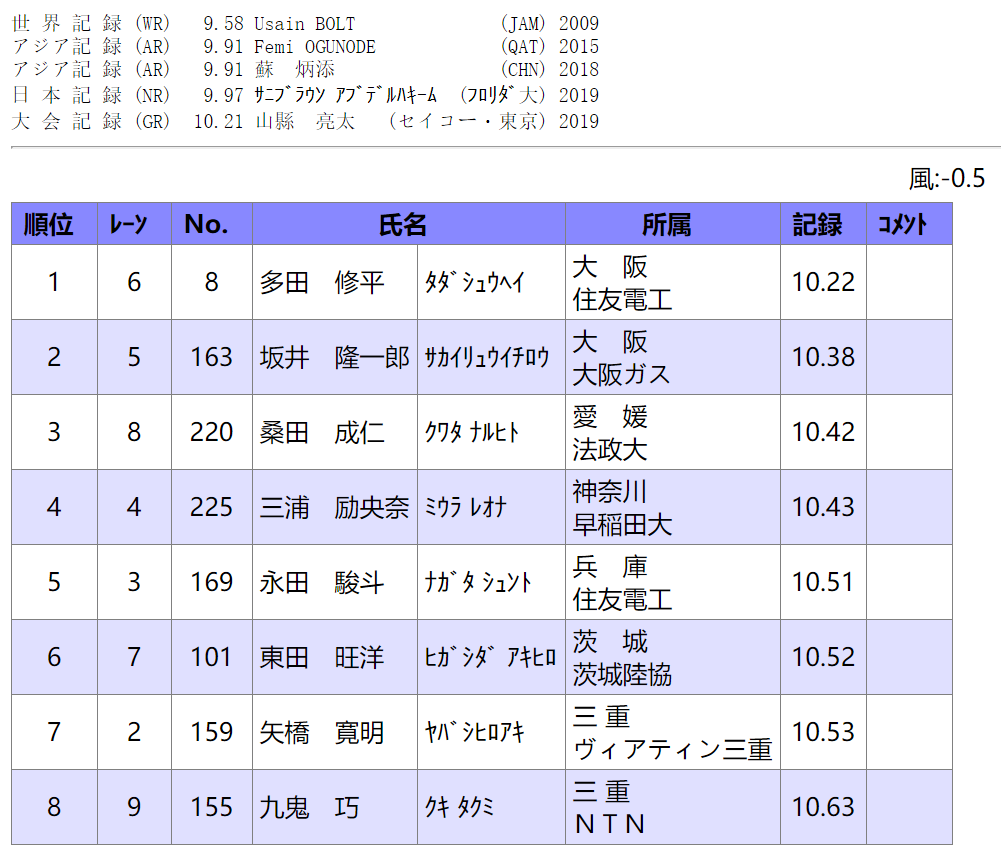Select the 茨城陸協 affiliation cell

622,674
